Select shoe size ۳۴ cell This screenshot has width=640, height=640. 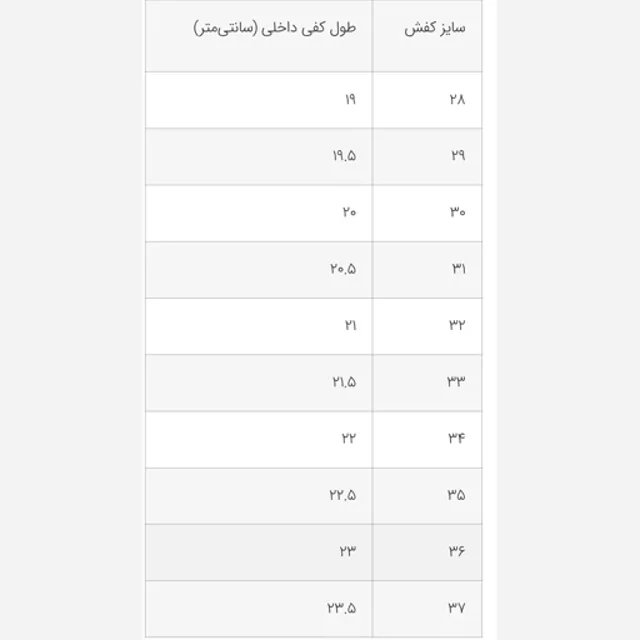(427, 440)
